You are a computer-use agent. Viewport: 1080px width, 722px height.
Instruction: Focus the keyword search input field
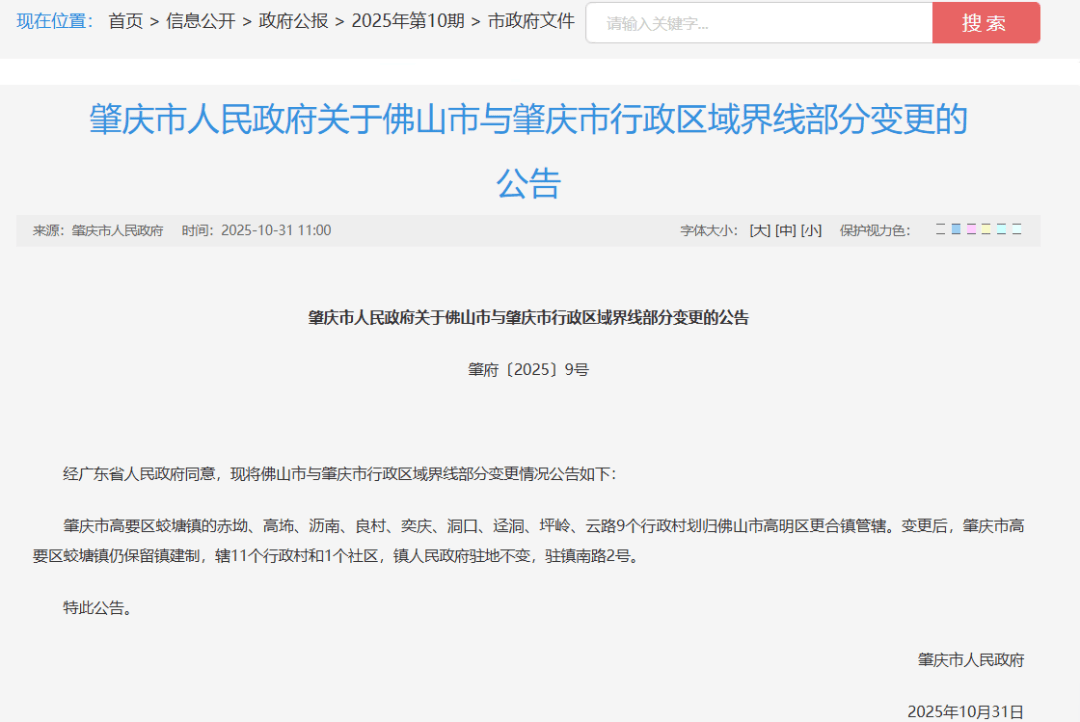[x=758, y=23]
